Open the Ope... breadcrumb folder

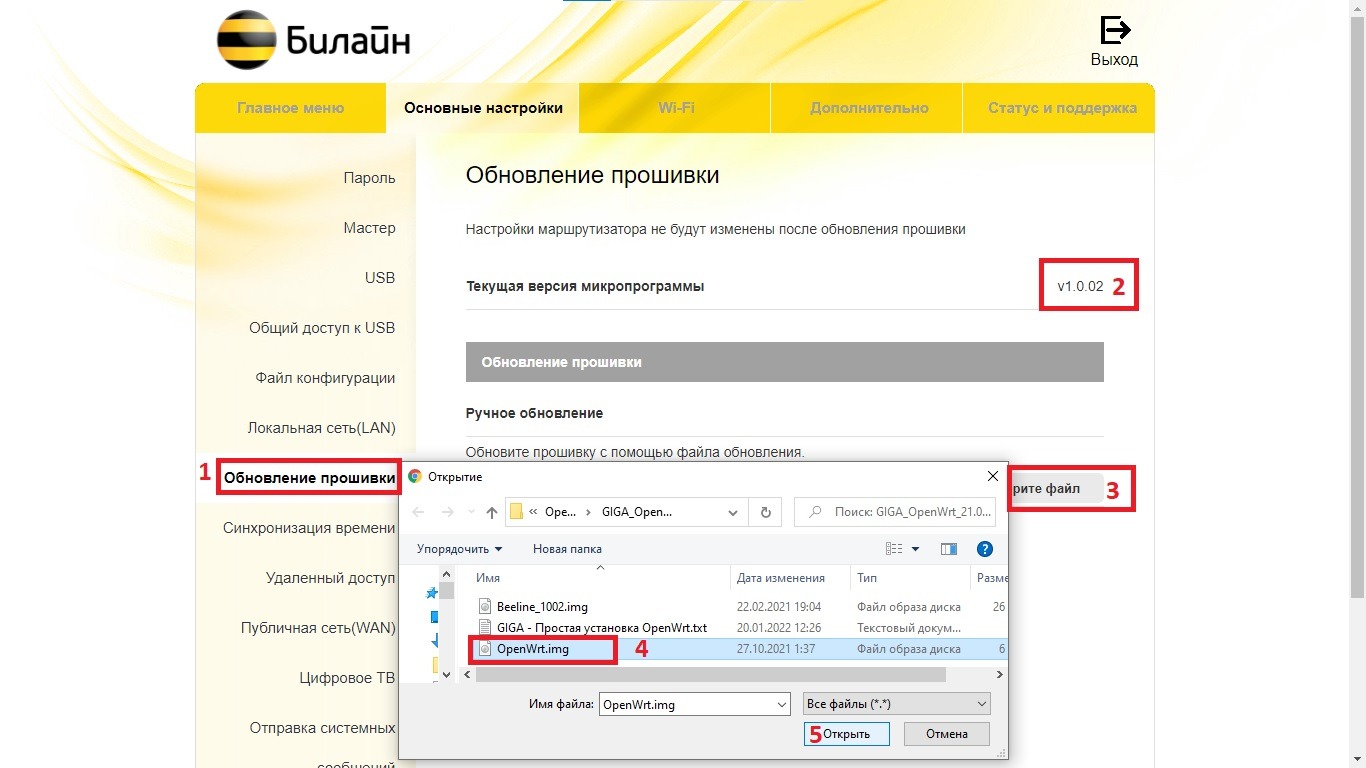click(x=560, y=512)
